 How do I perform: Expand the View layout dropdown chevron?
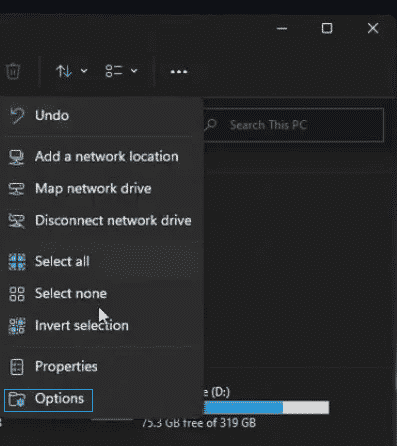click(x=134, y=71)
